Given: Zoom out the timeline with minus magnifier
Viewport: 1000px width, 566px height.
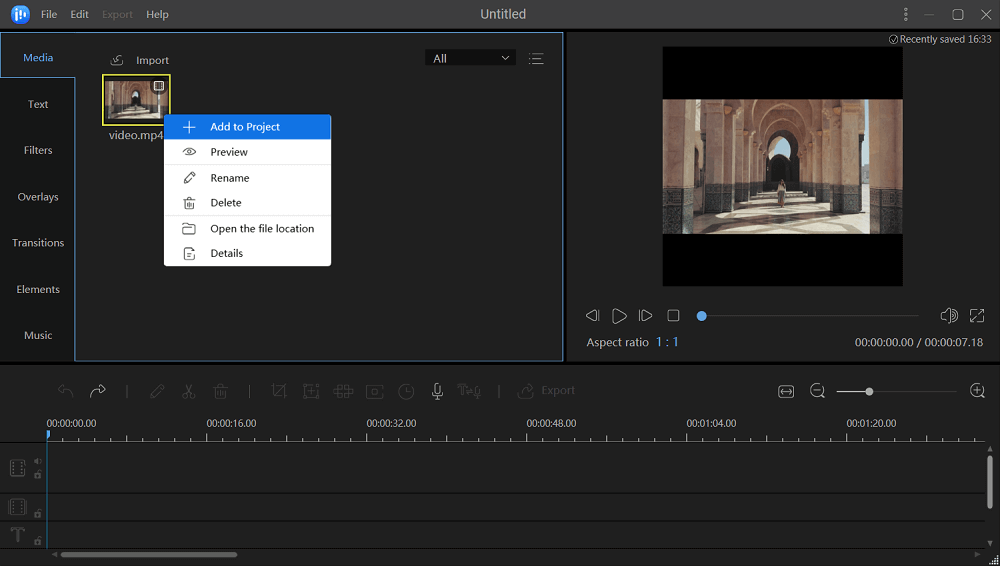Looking at the screenshot, I should pos(817,391).
